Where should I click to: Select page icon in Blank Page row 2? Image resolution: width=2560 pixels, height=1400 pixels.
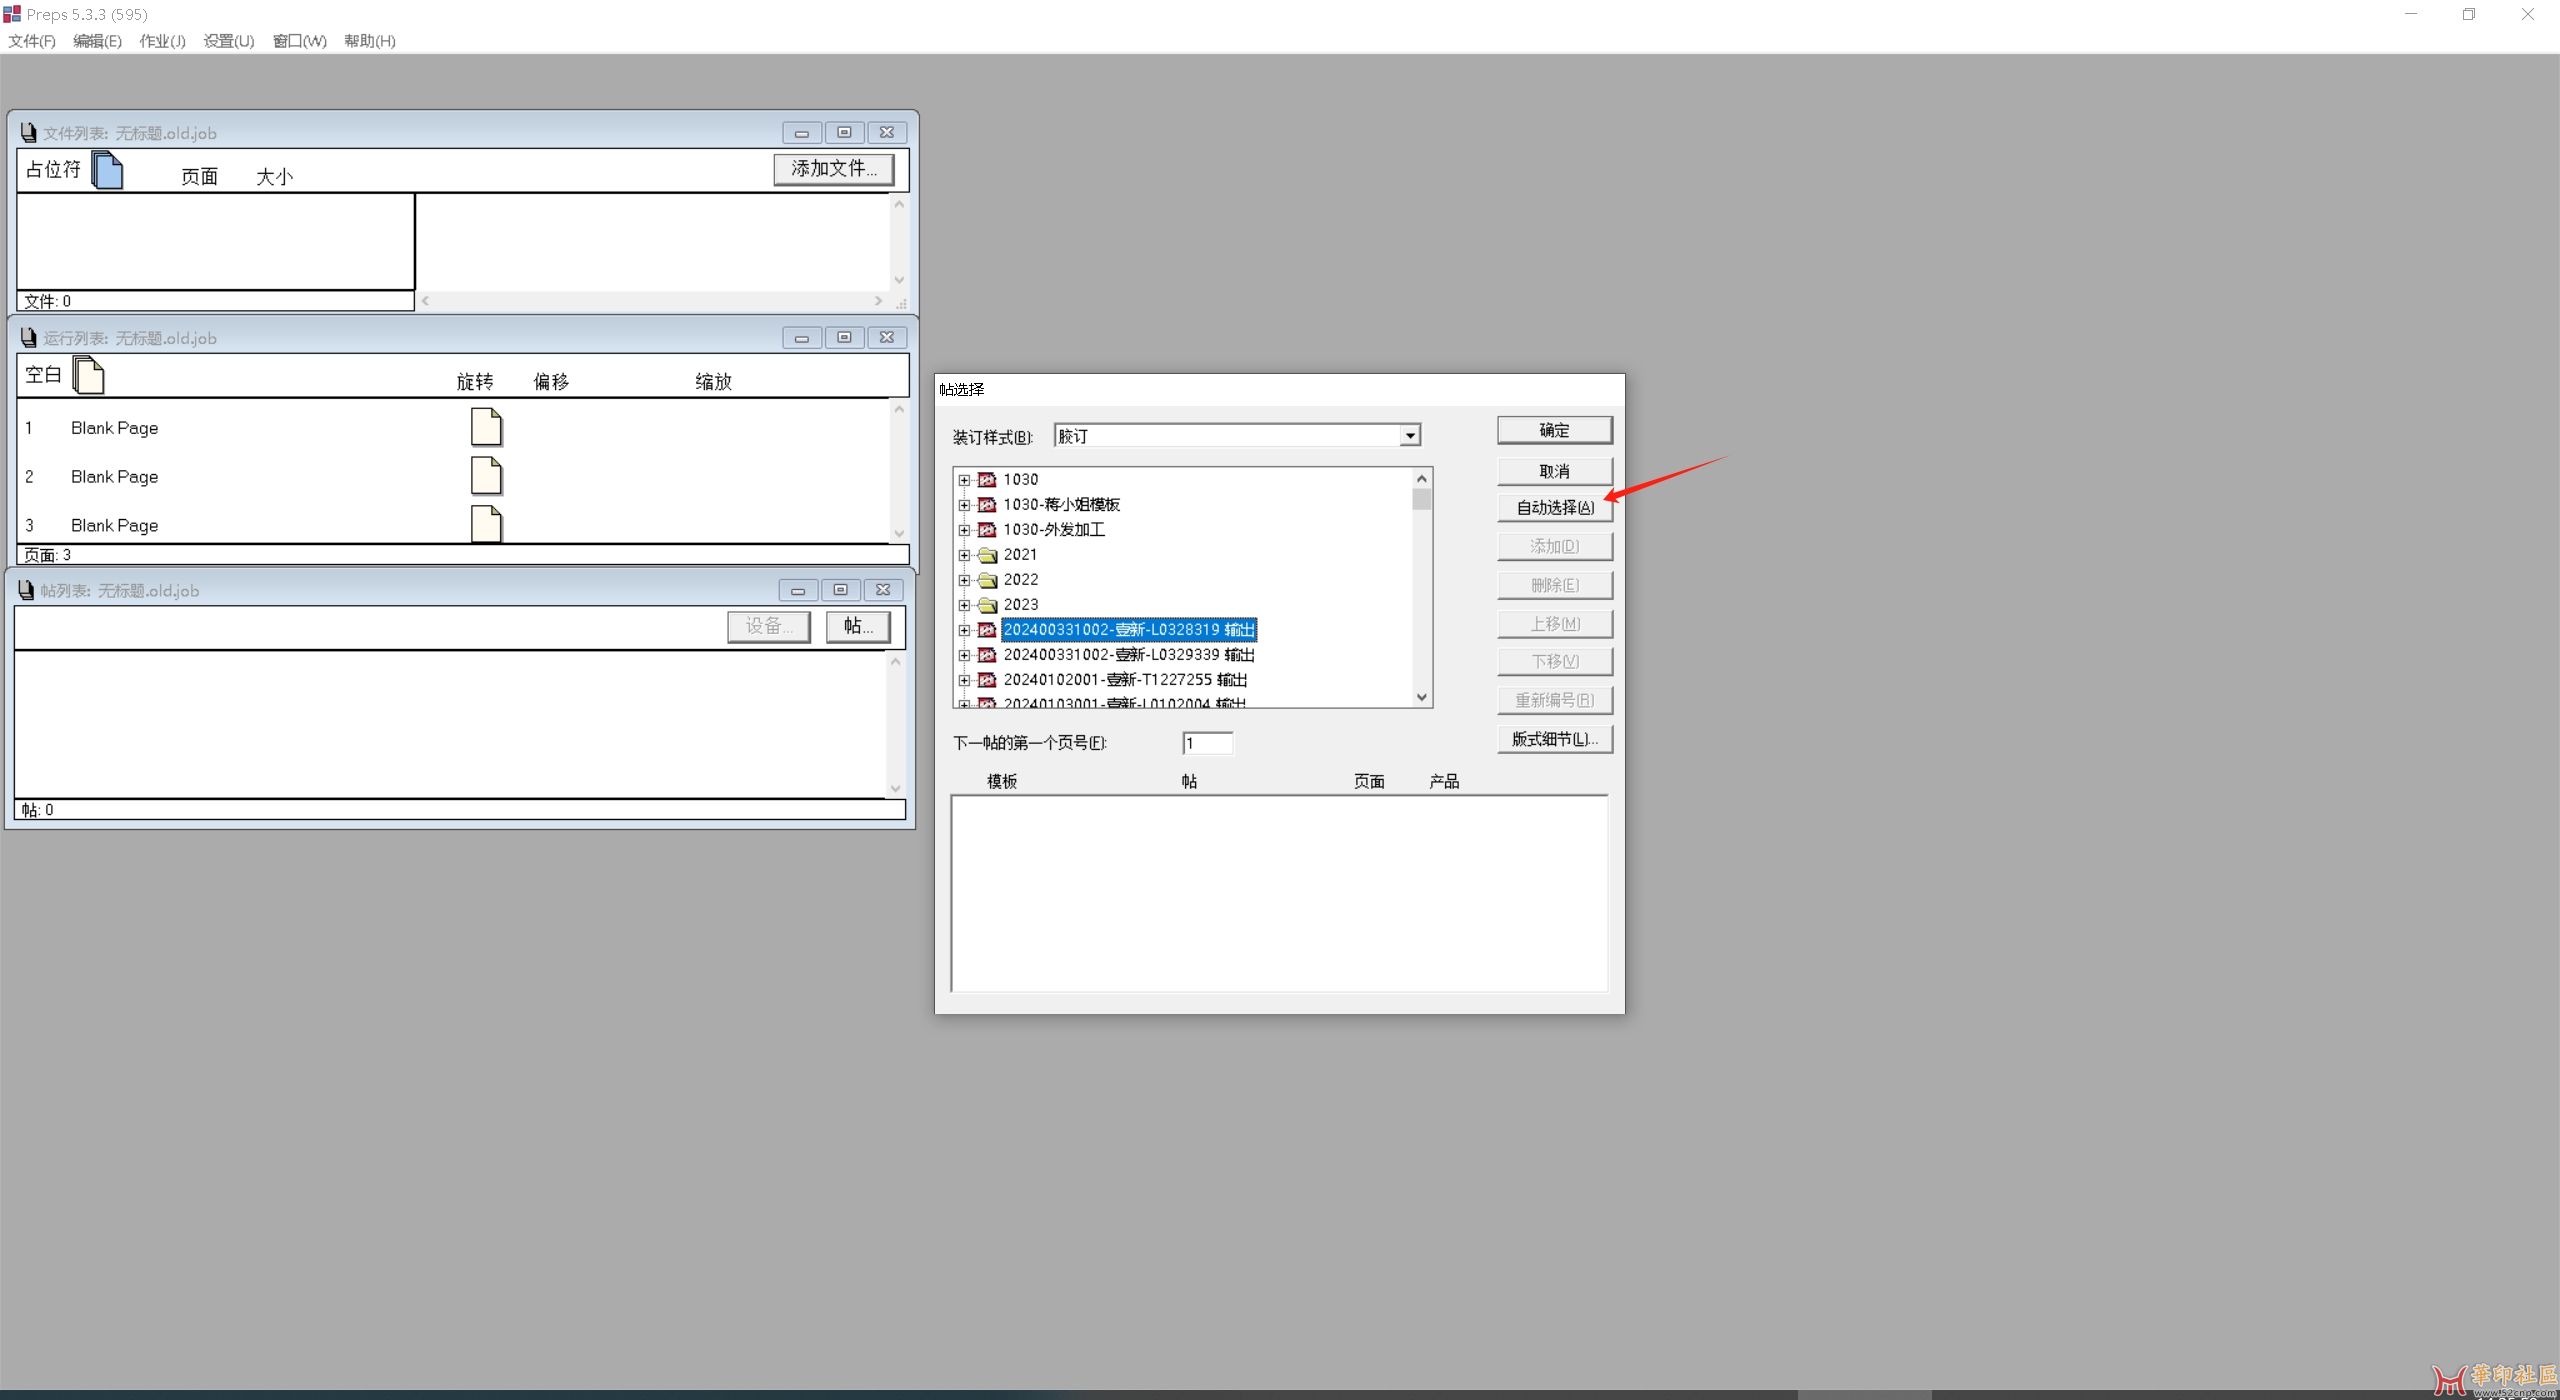click(486, 476)
